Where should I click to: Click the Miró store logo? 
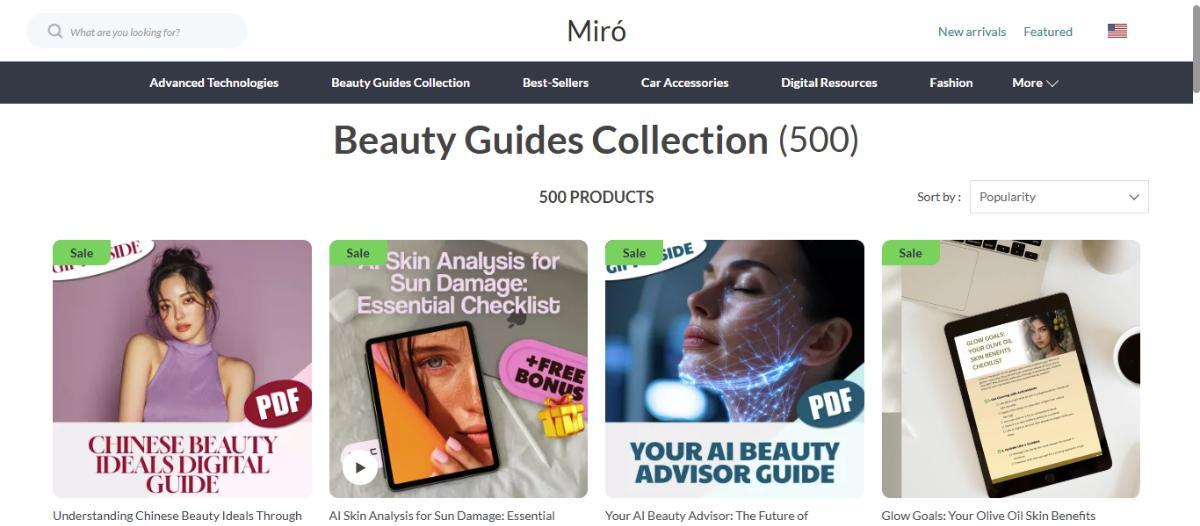[x=597, y=31]
